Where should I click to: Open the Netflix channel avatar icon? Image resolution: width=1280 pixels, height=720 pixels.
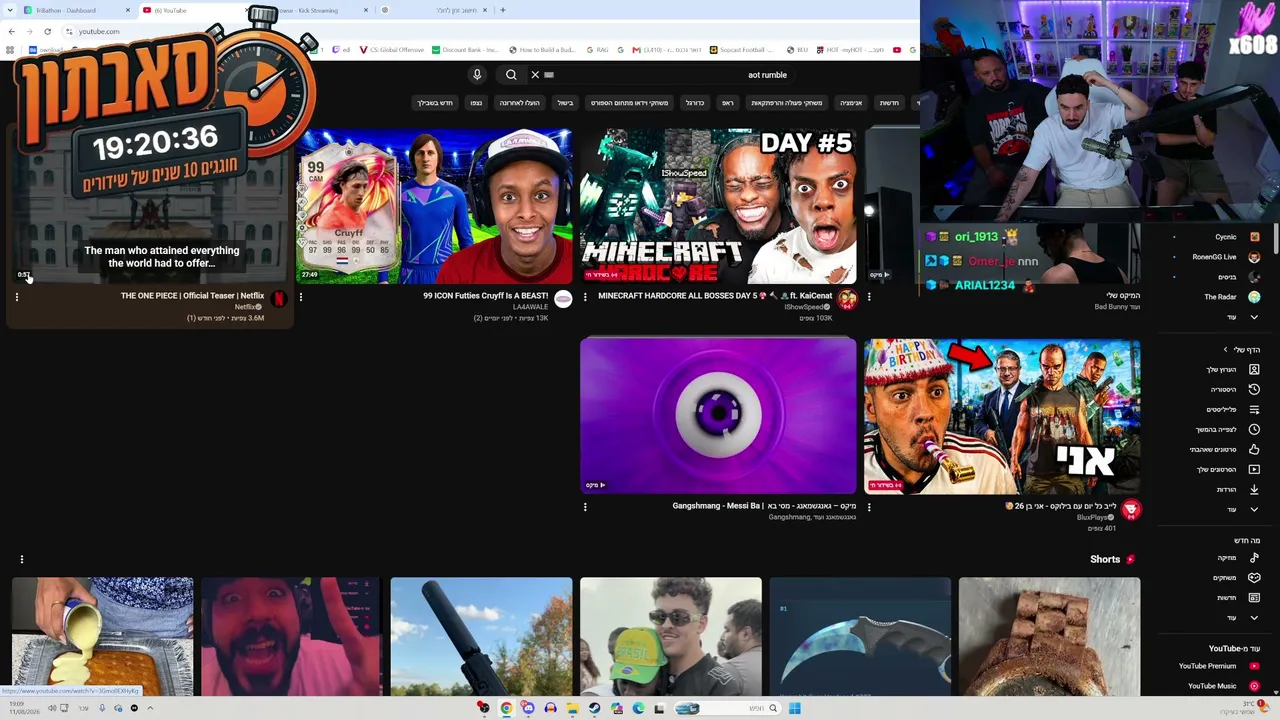[279, 299]
